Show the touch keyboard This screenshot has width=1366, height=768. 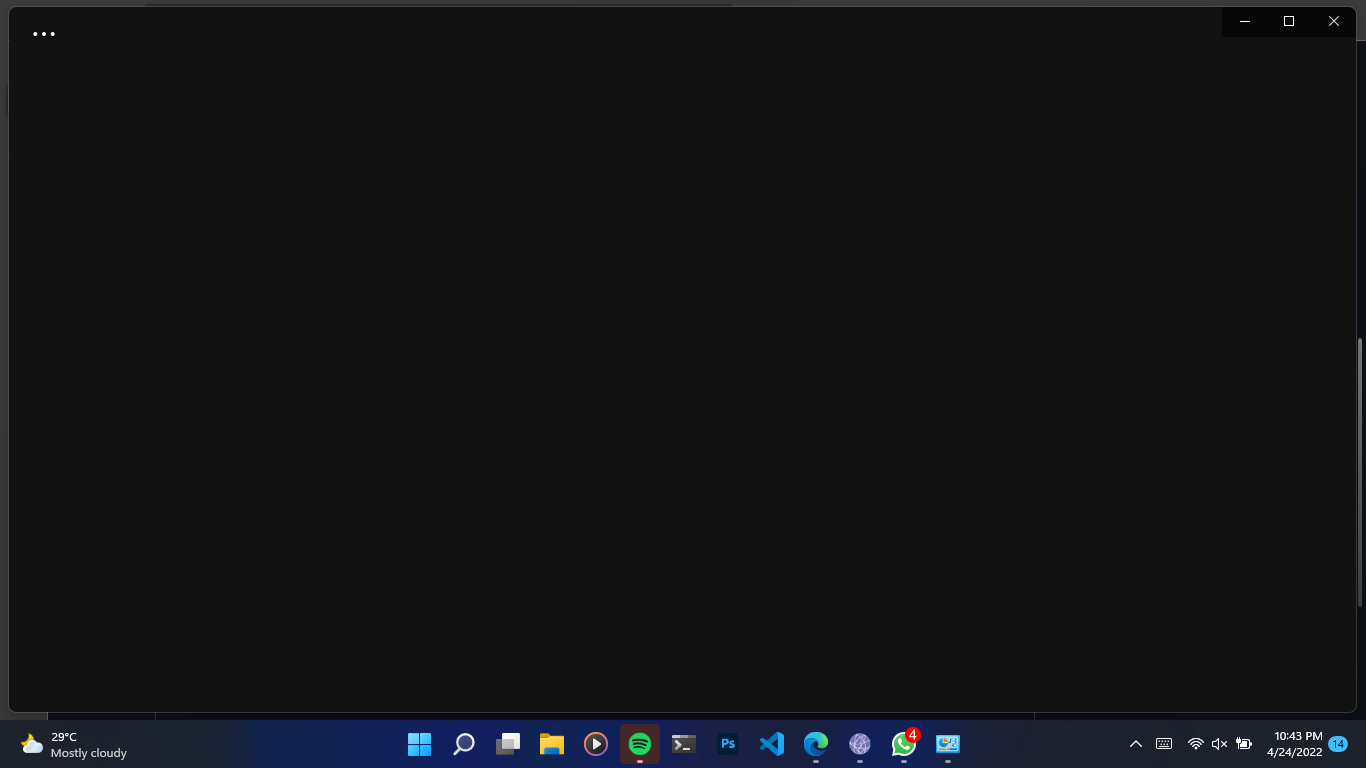[1164, 744]
